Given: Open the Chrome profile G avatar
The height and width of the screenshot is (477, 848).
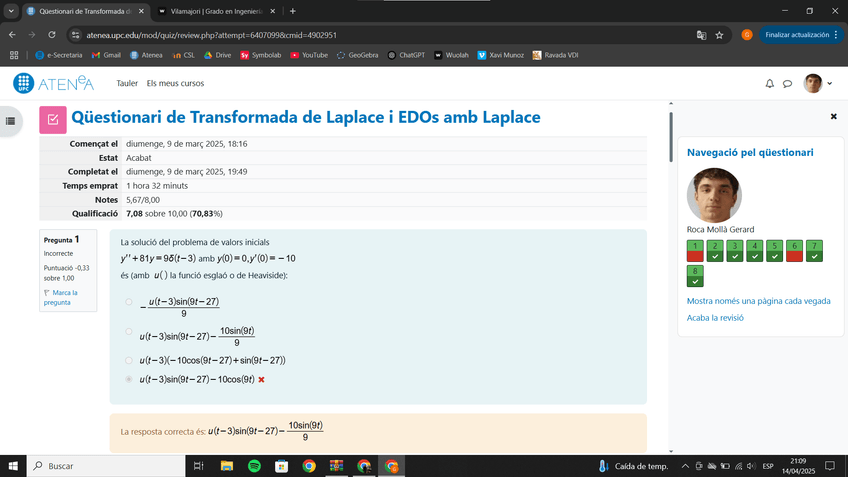Looking at the screenshot, I should pos(747,35).
